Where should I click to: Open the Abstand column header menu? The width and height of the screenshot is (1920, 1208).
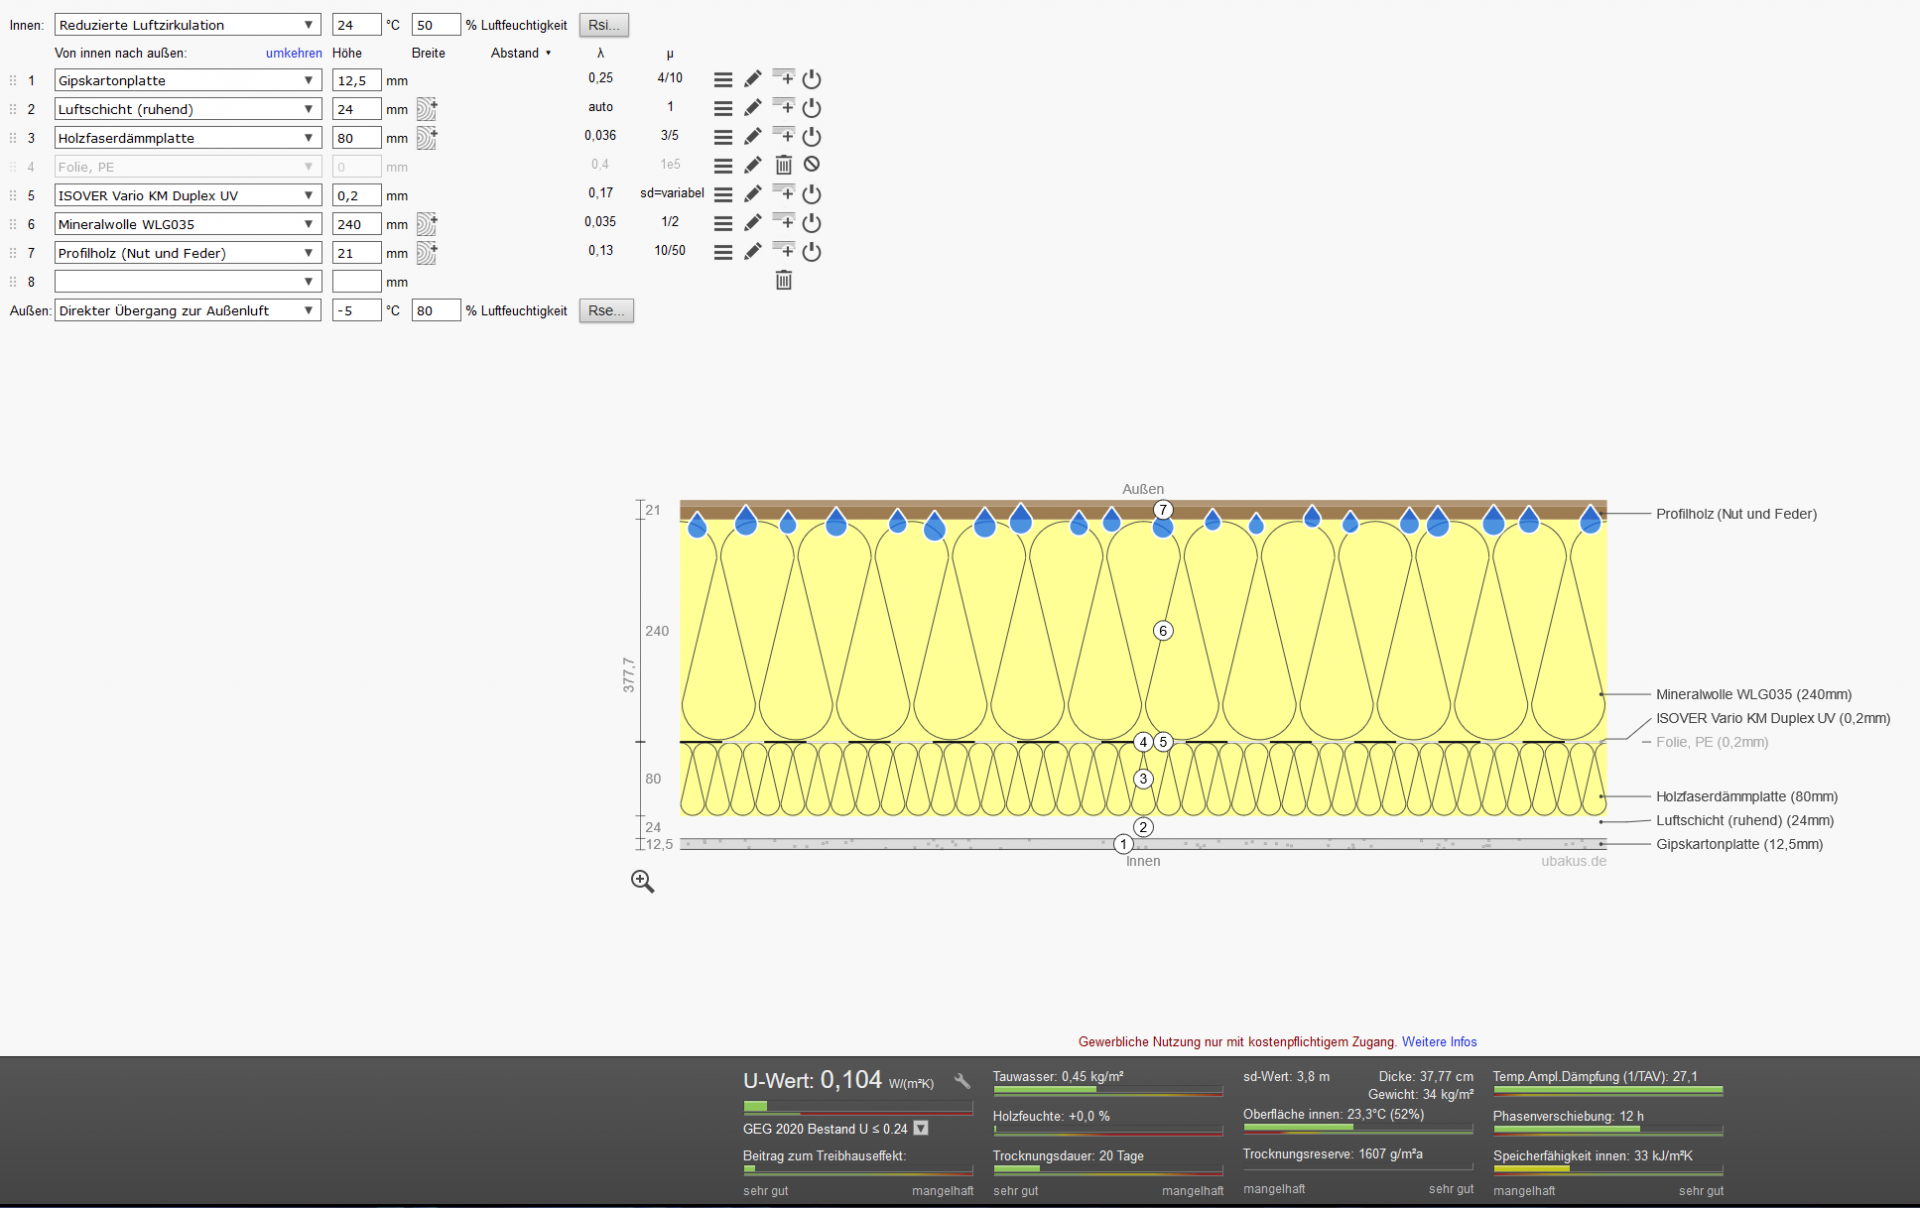pos(521,53)
